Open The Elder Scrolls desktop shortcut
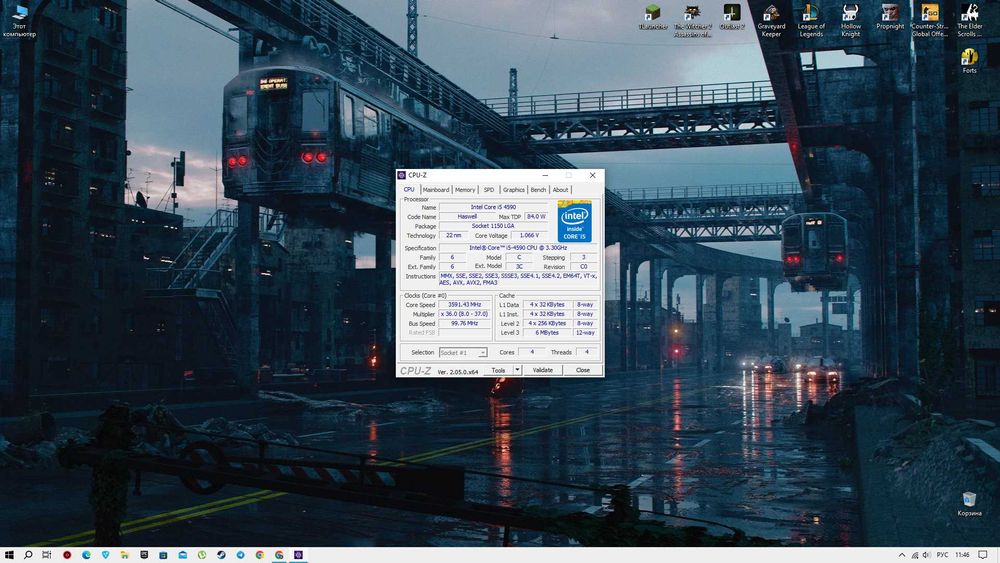The image size is (1000, 563). pyautogui.click(x=969, y=20)
